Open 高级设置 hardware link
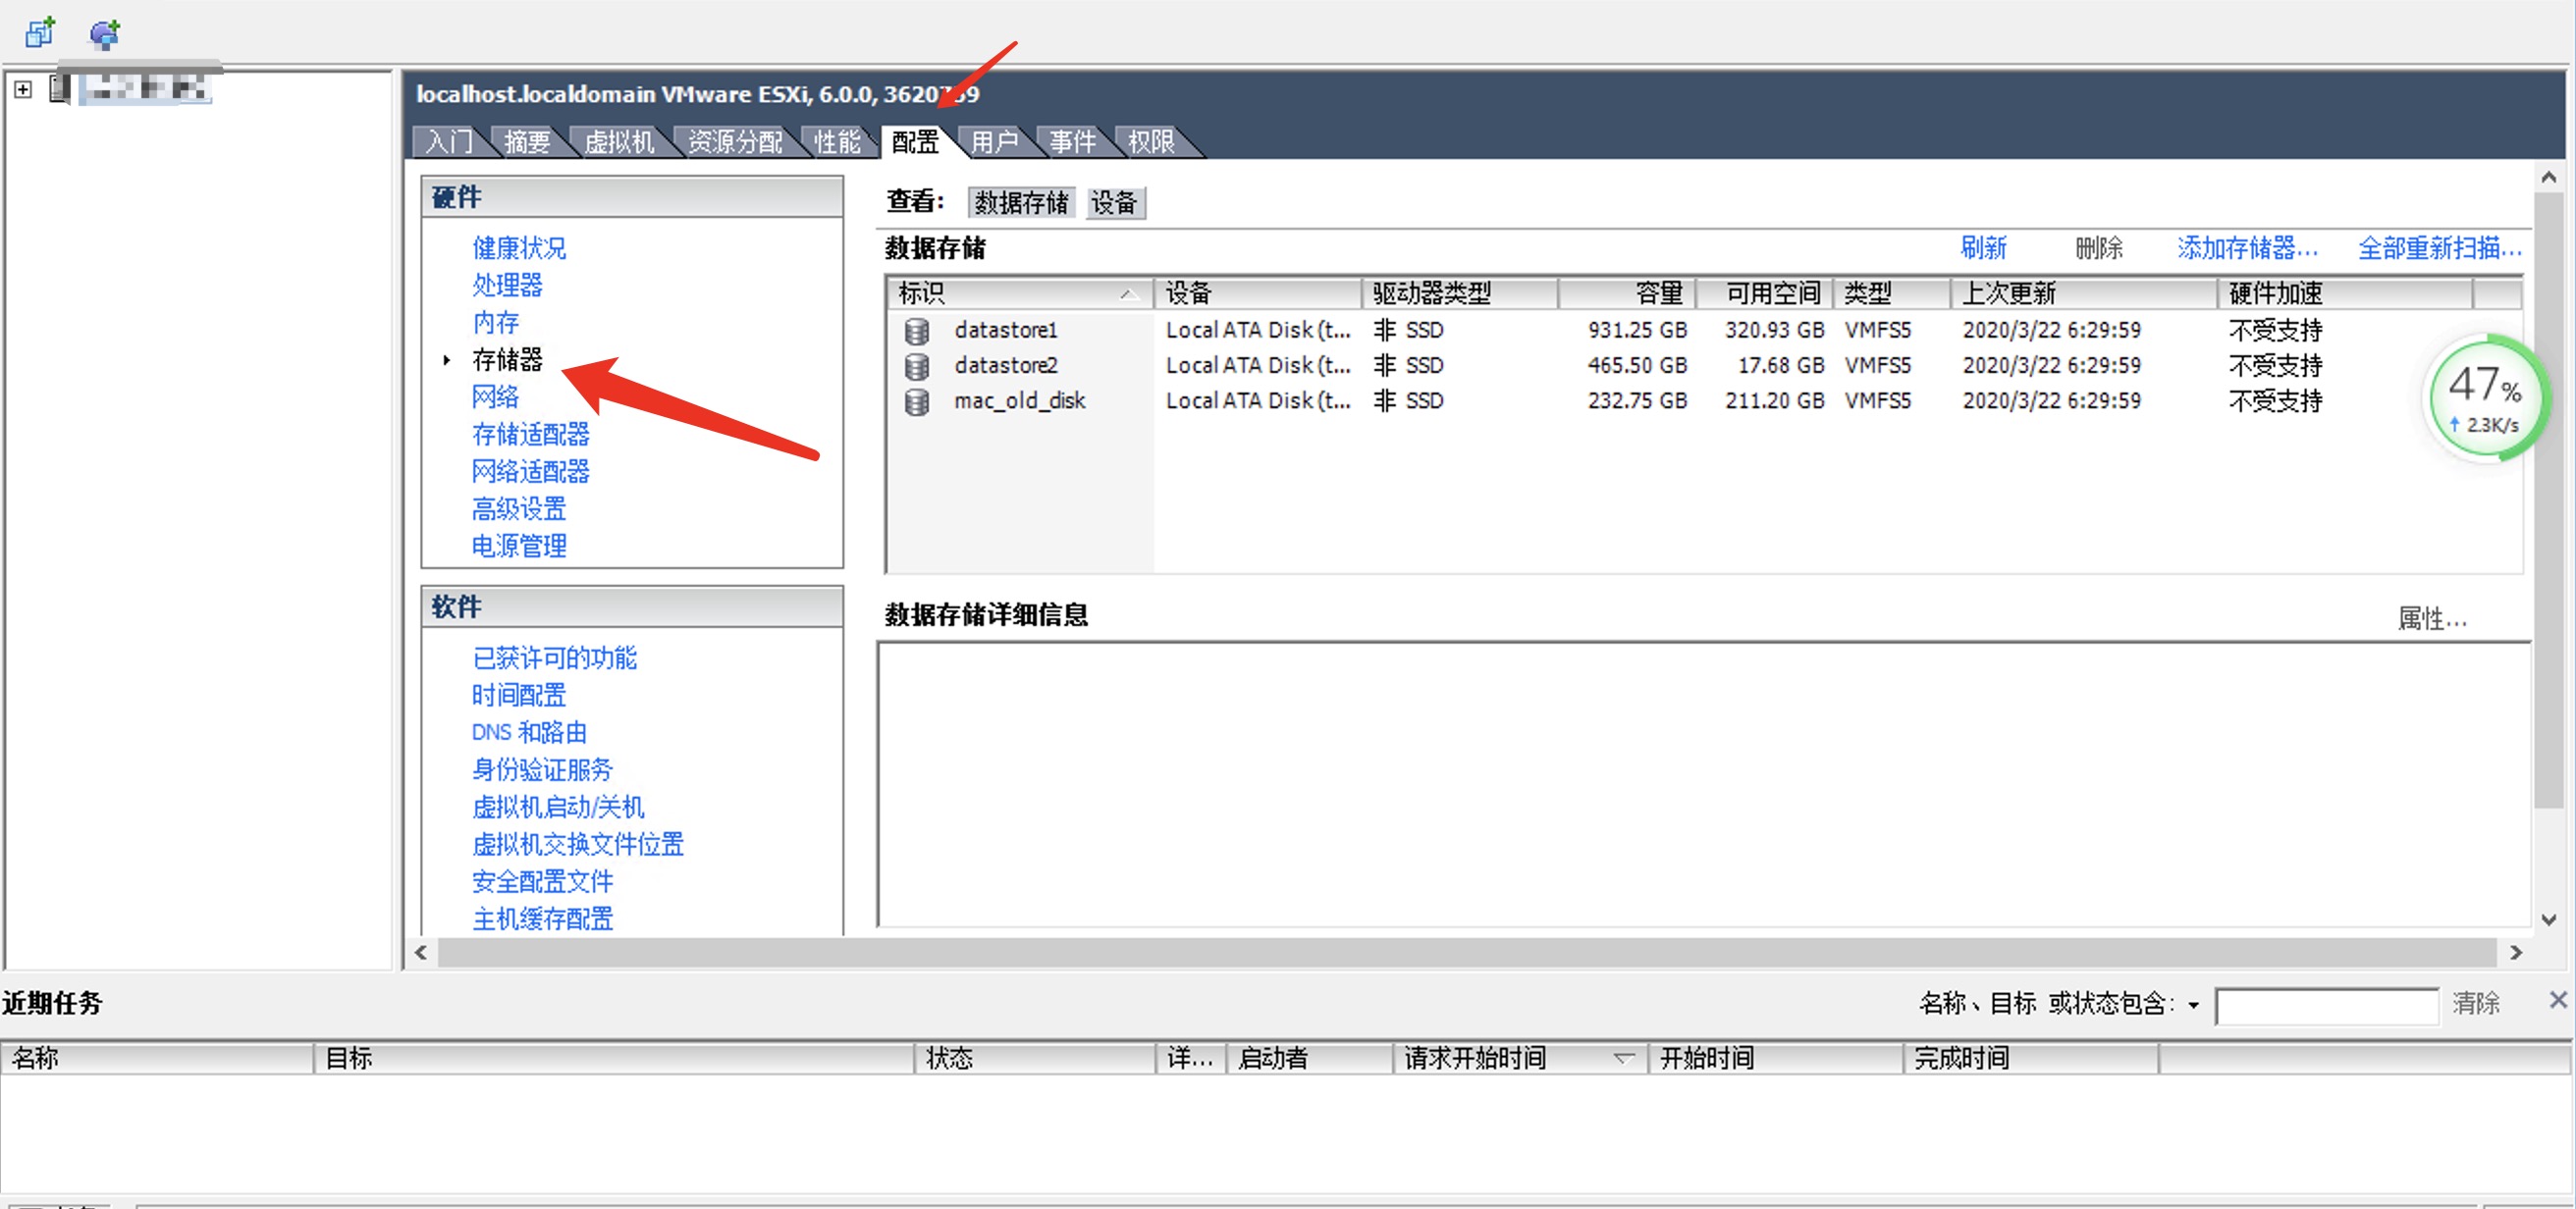This screenshot has height=1209, width=2576. [x=519, y=509]
